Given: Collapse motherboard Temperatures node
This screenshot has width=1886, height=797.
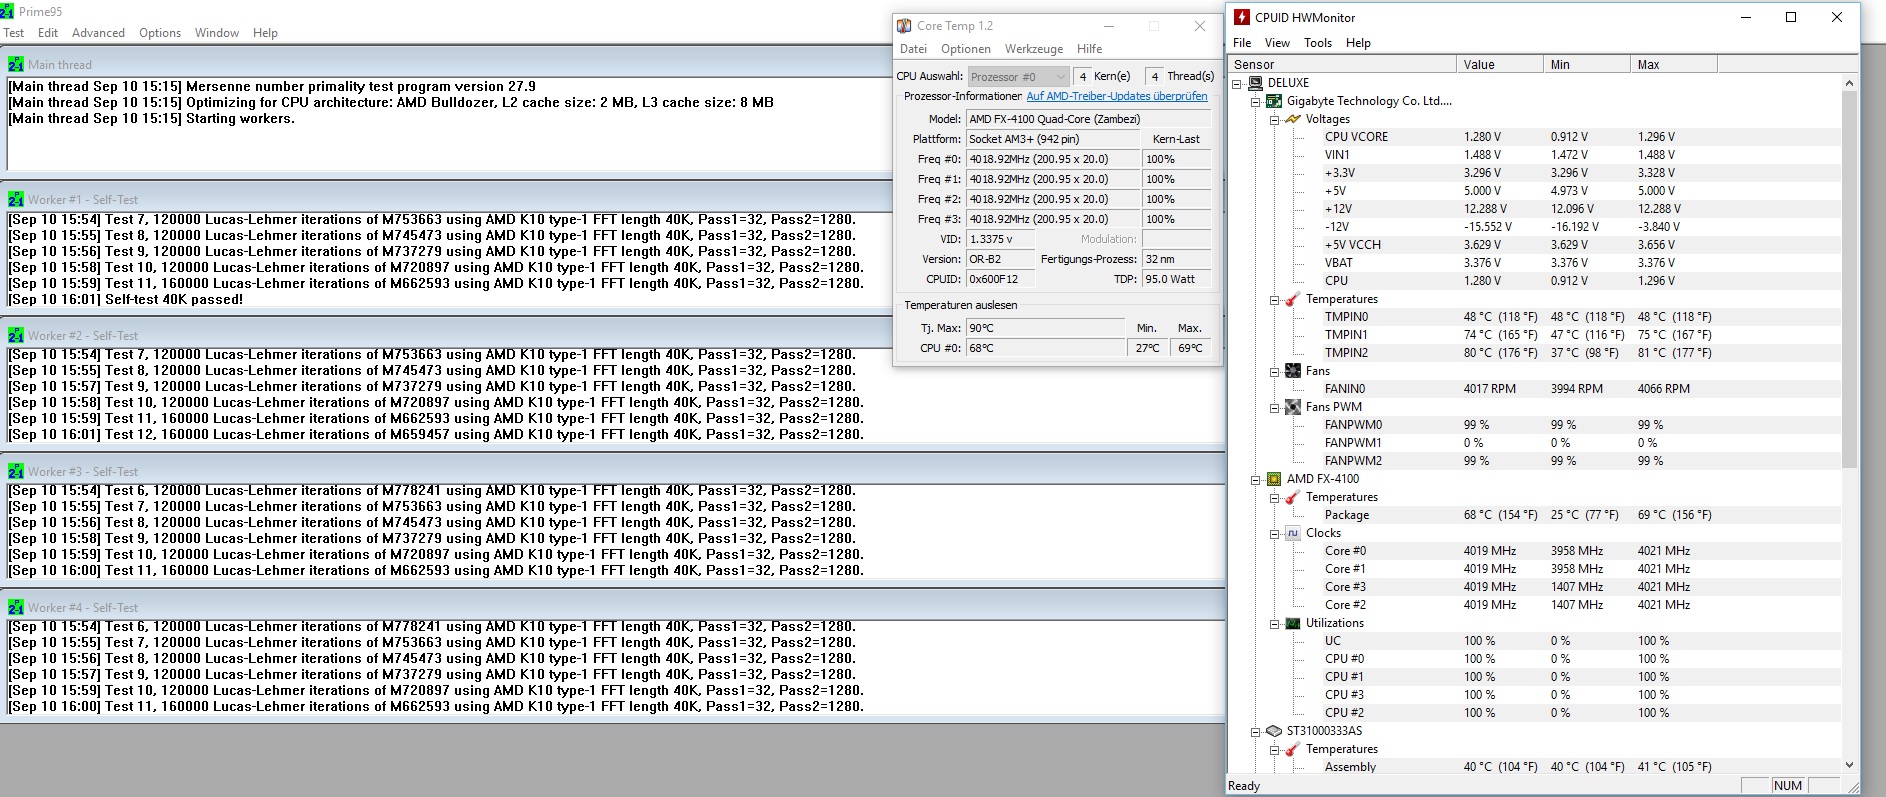Looking at the screenshot, I should [1275, 299].
